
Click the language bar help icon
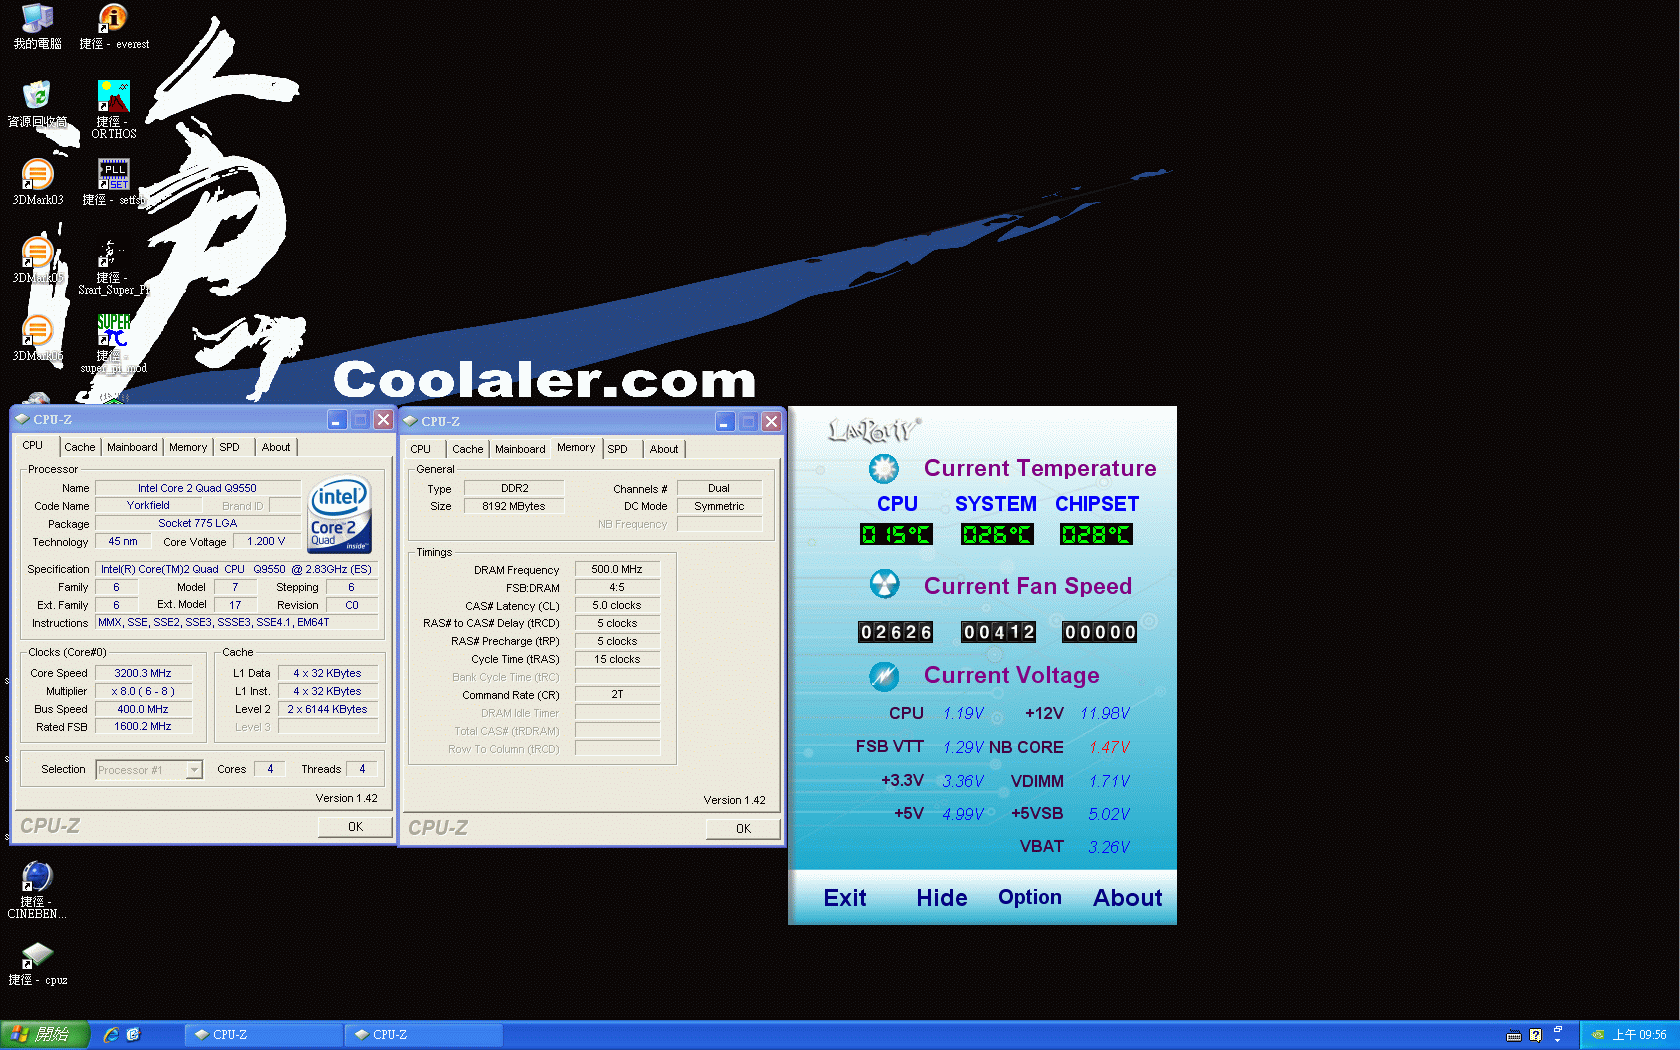[x=1535, y=1035]
